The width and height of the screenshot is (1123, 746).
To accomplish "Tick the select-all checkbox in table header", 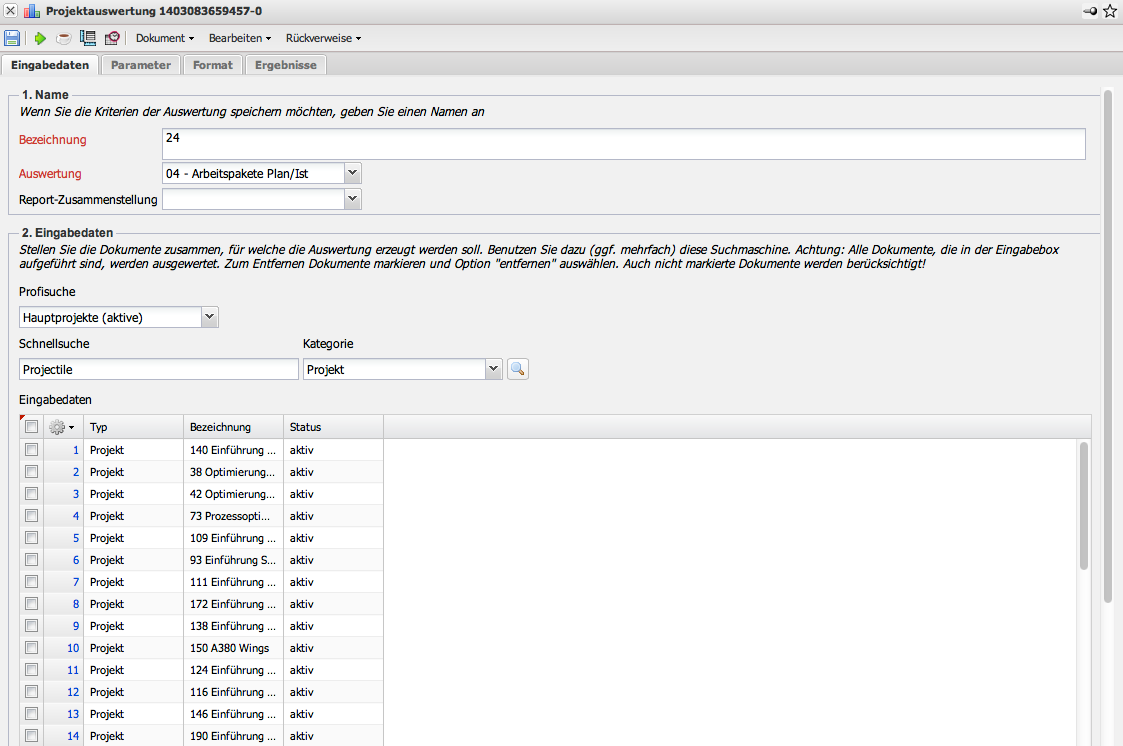I will (32, 427).
